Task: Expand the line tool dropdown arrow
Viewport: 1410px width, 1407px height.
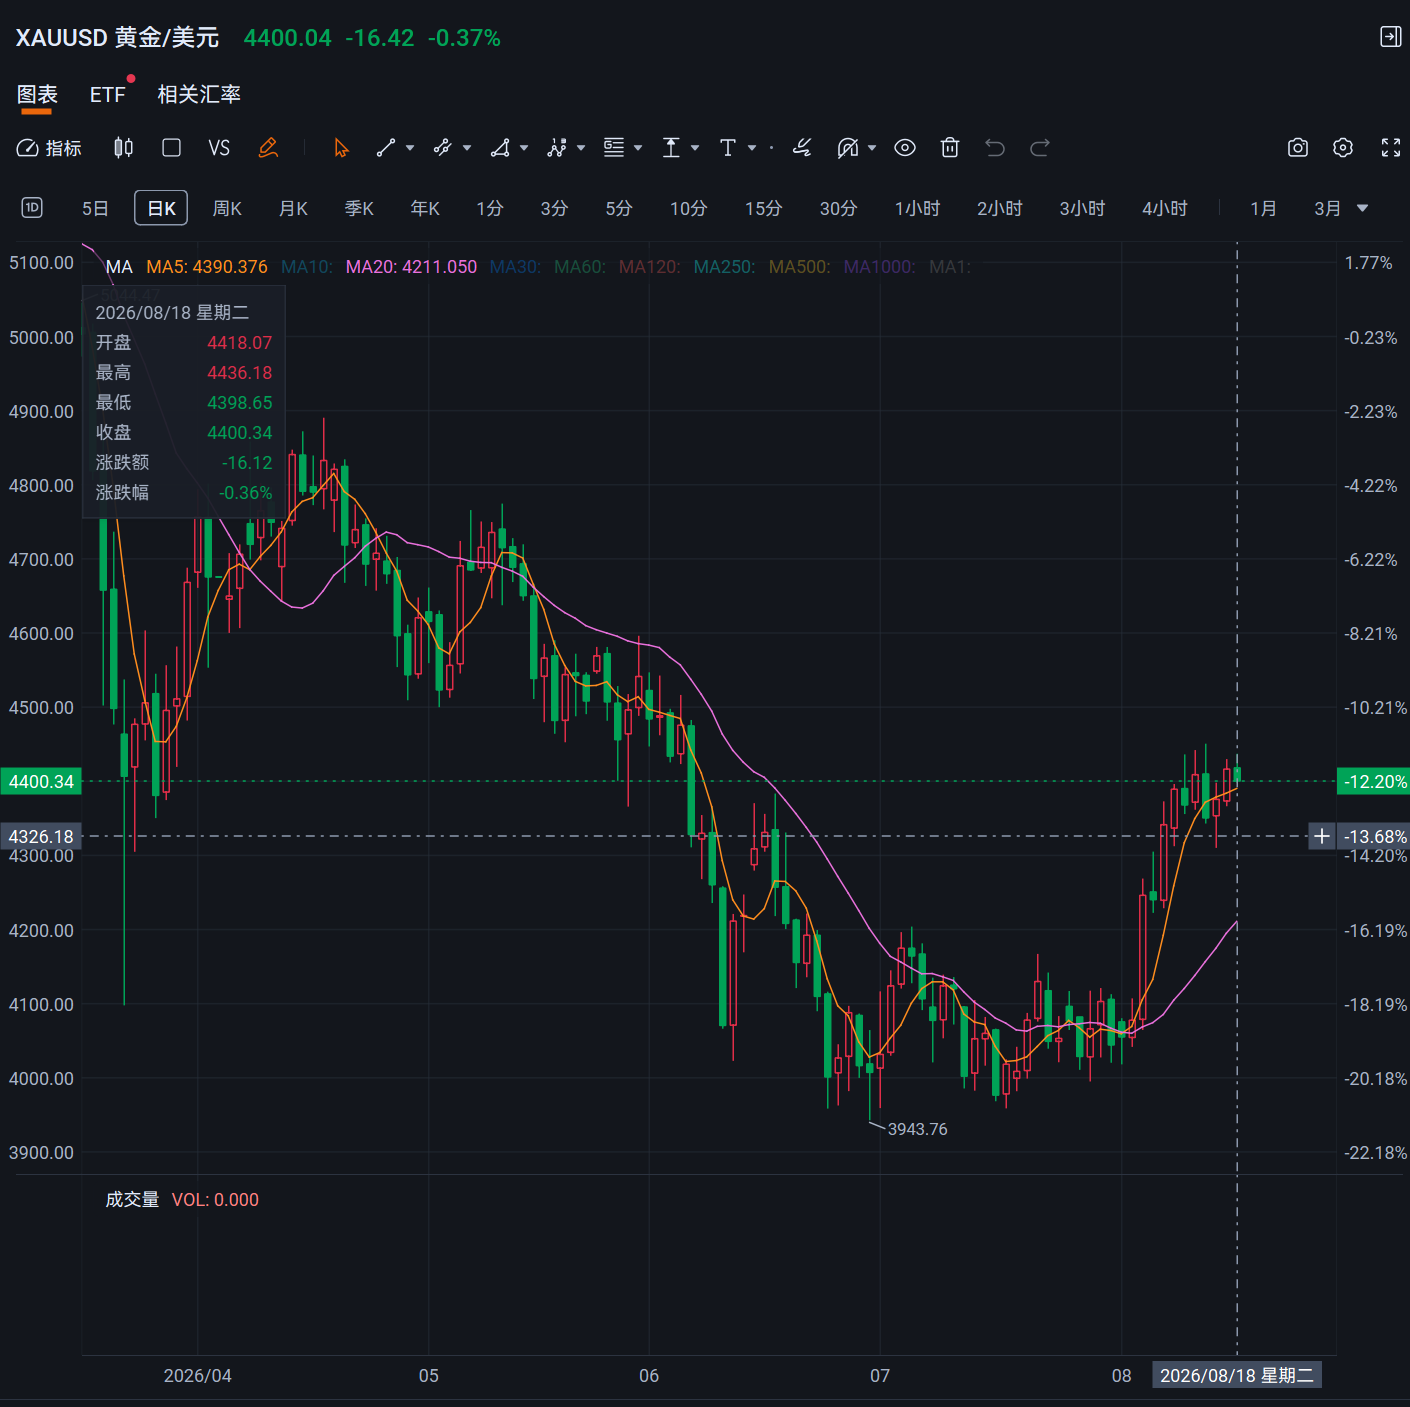Action: [x=410, y=148]
